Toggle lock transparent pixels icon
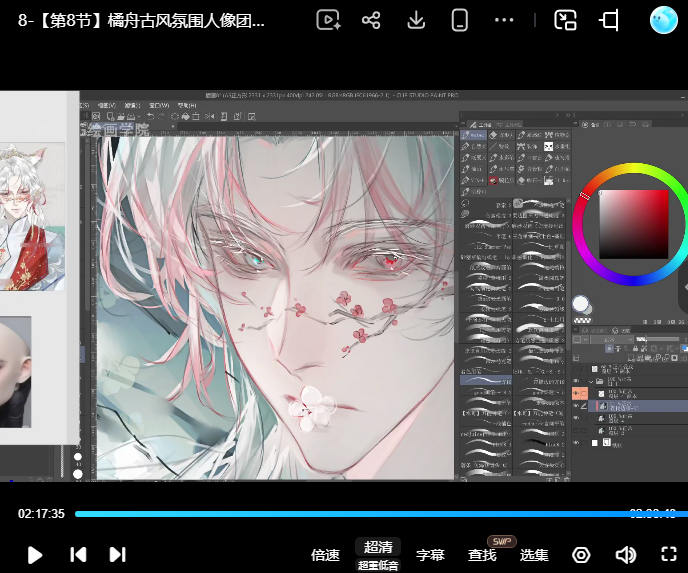The image size is (688, 573). point(643,349)
